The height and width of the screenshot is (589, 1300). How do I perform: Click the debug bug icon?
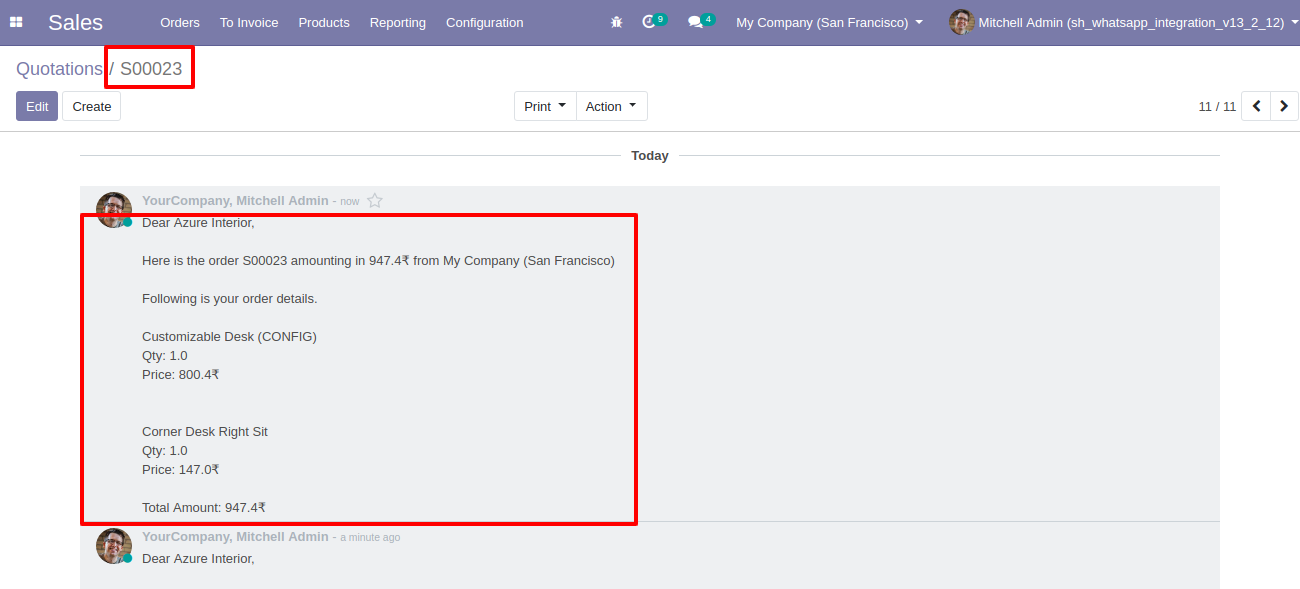[616, 22]
